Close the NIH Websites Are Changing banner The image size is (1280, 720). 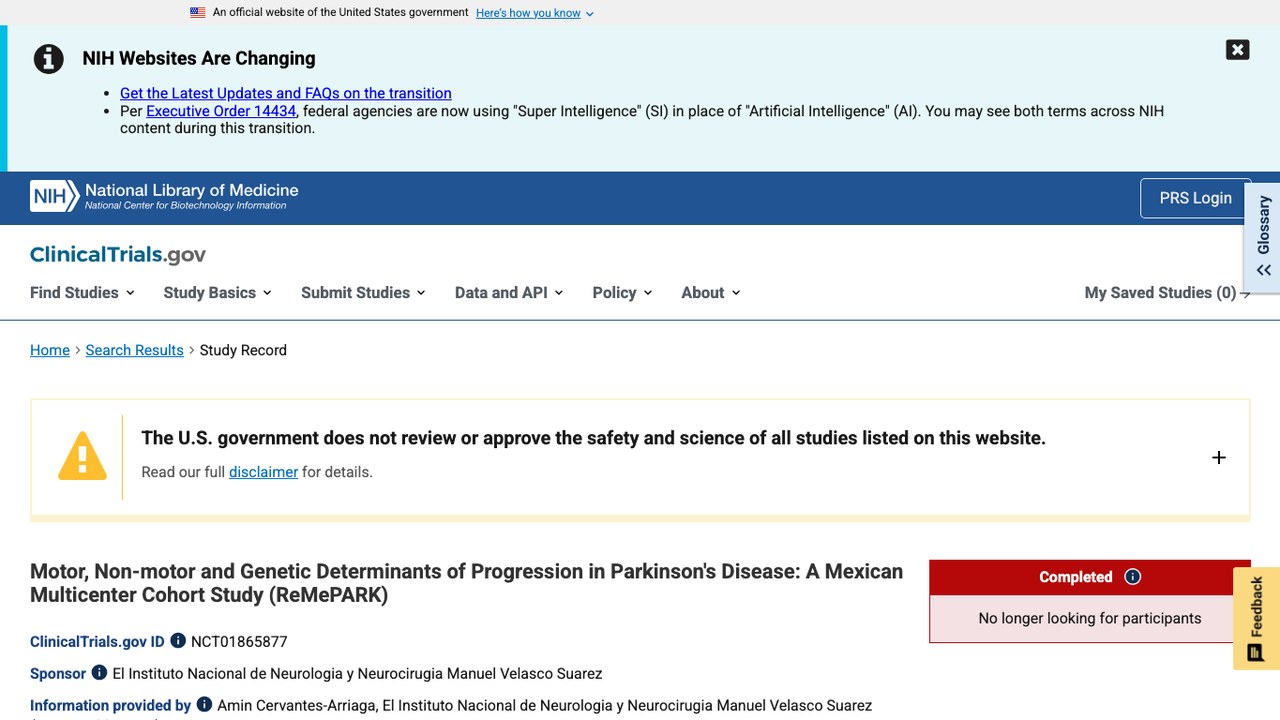[1237, 50]
